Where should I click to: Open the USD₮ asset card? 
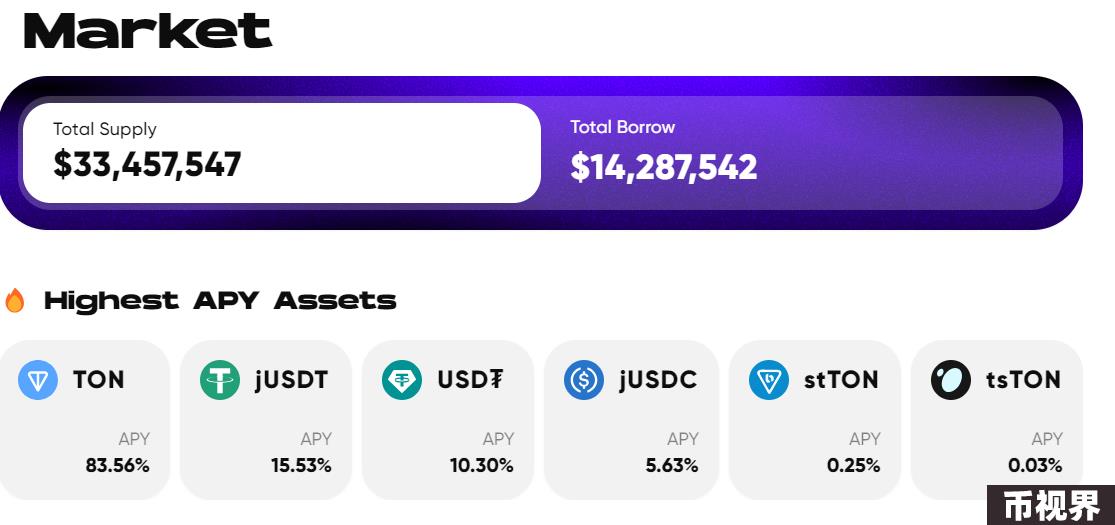[448, 420]
